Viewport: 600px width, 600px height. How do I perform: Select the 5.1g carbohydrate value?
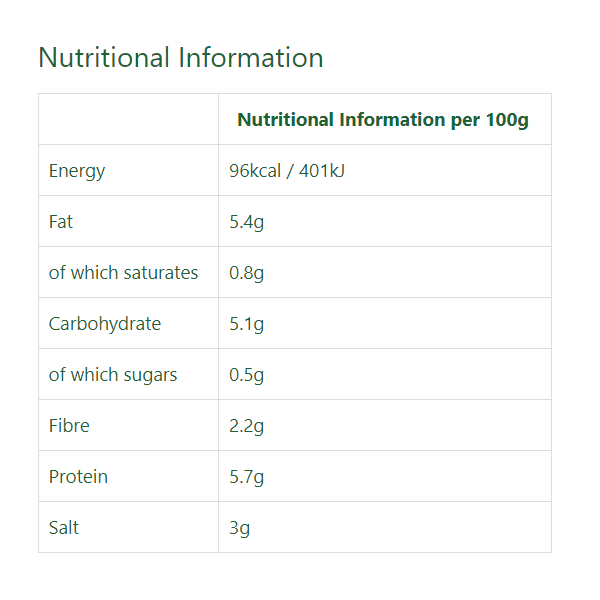point(246,324)
